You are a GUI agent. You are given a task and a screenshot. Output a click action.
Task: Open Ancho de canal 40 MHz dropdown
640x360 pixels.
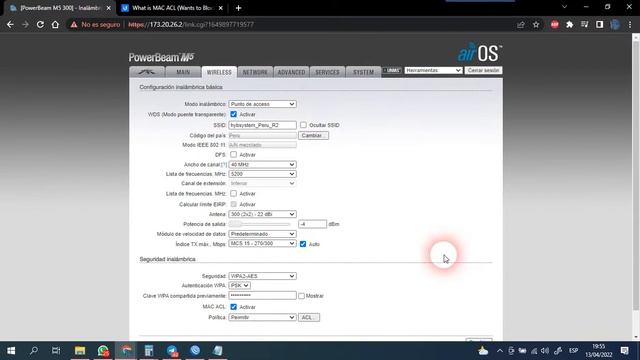(x=262, y=164)
